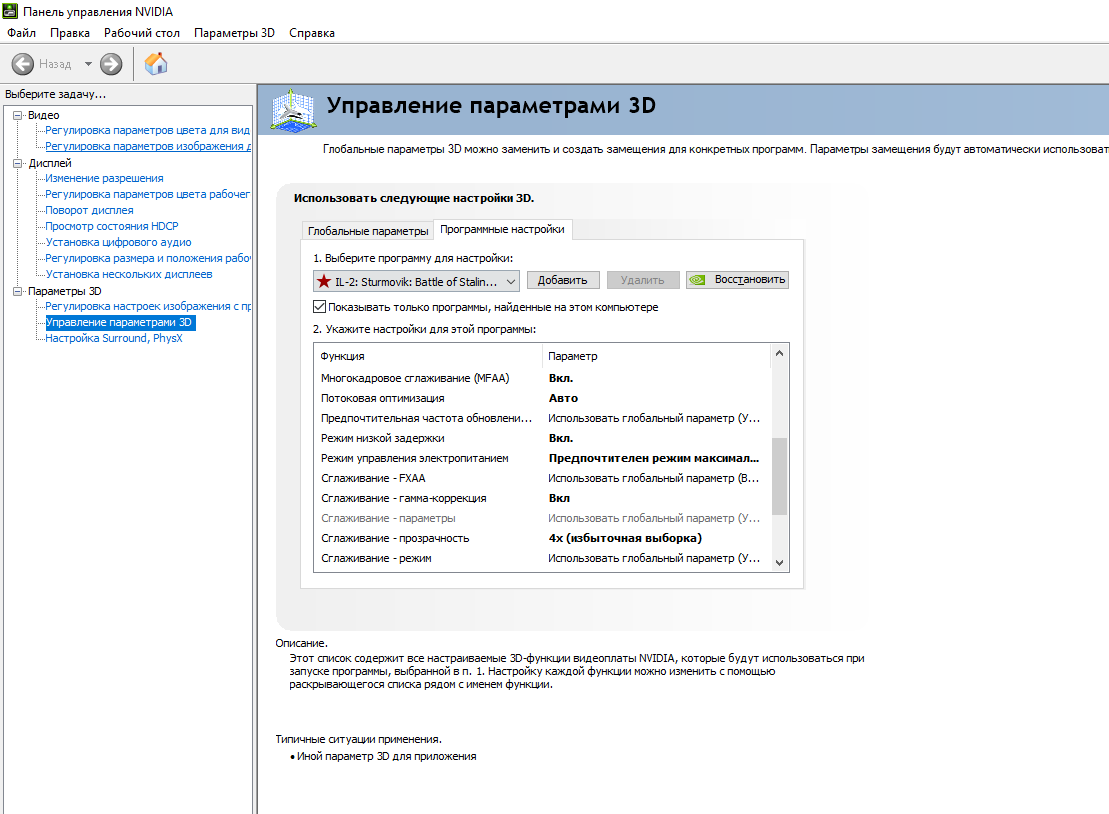This screenshot has height=814, width=1109.
Task: Click the 3D settings header icon
Action: coord(293,110)
